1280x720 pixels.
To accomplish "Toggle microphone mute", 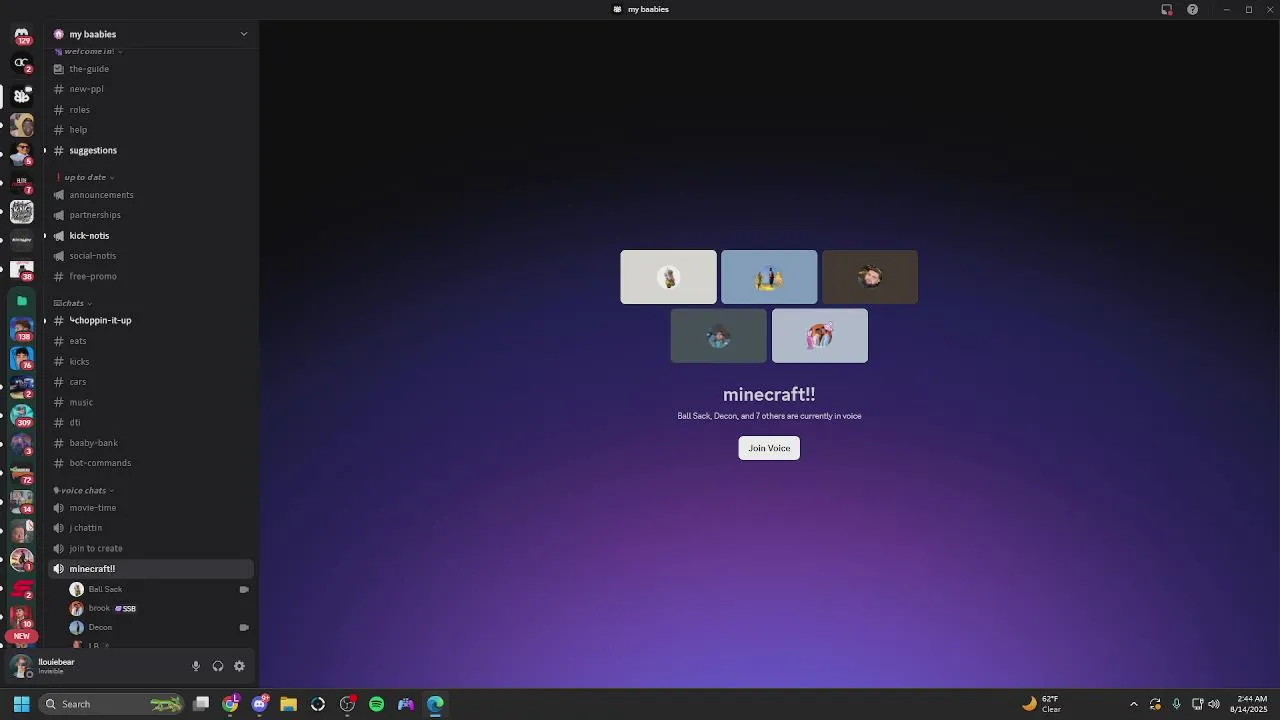I will (x=196, y=666).
